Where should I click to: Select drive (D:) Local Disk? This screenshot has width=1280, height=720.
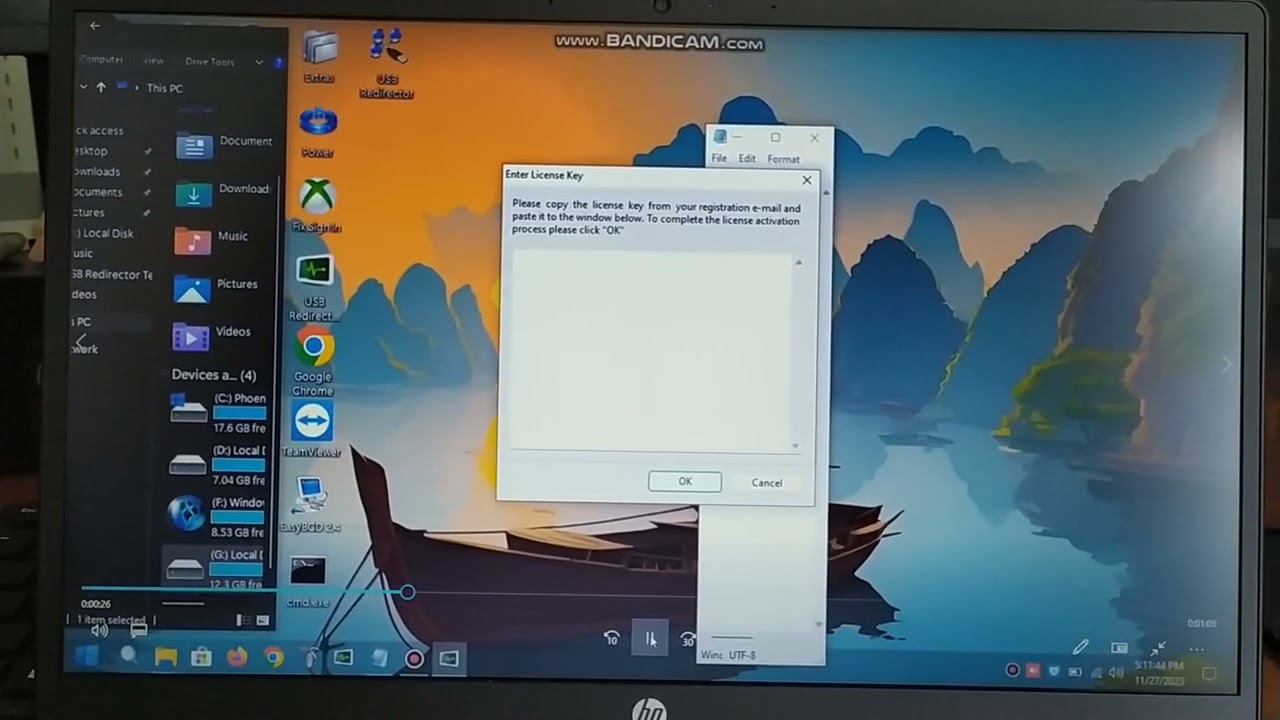tap(217, 464)
